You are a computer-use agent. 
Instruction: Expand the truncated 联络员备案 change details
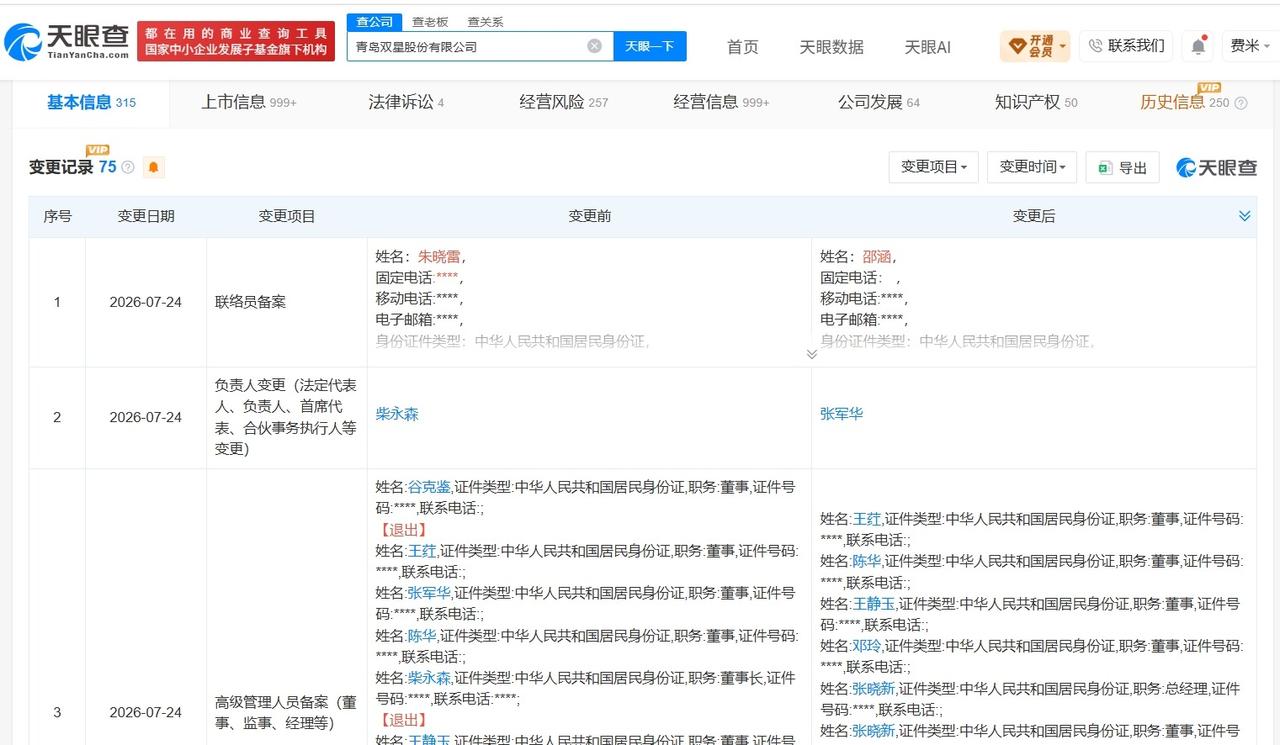click(x=811, y=353)
